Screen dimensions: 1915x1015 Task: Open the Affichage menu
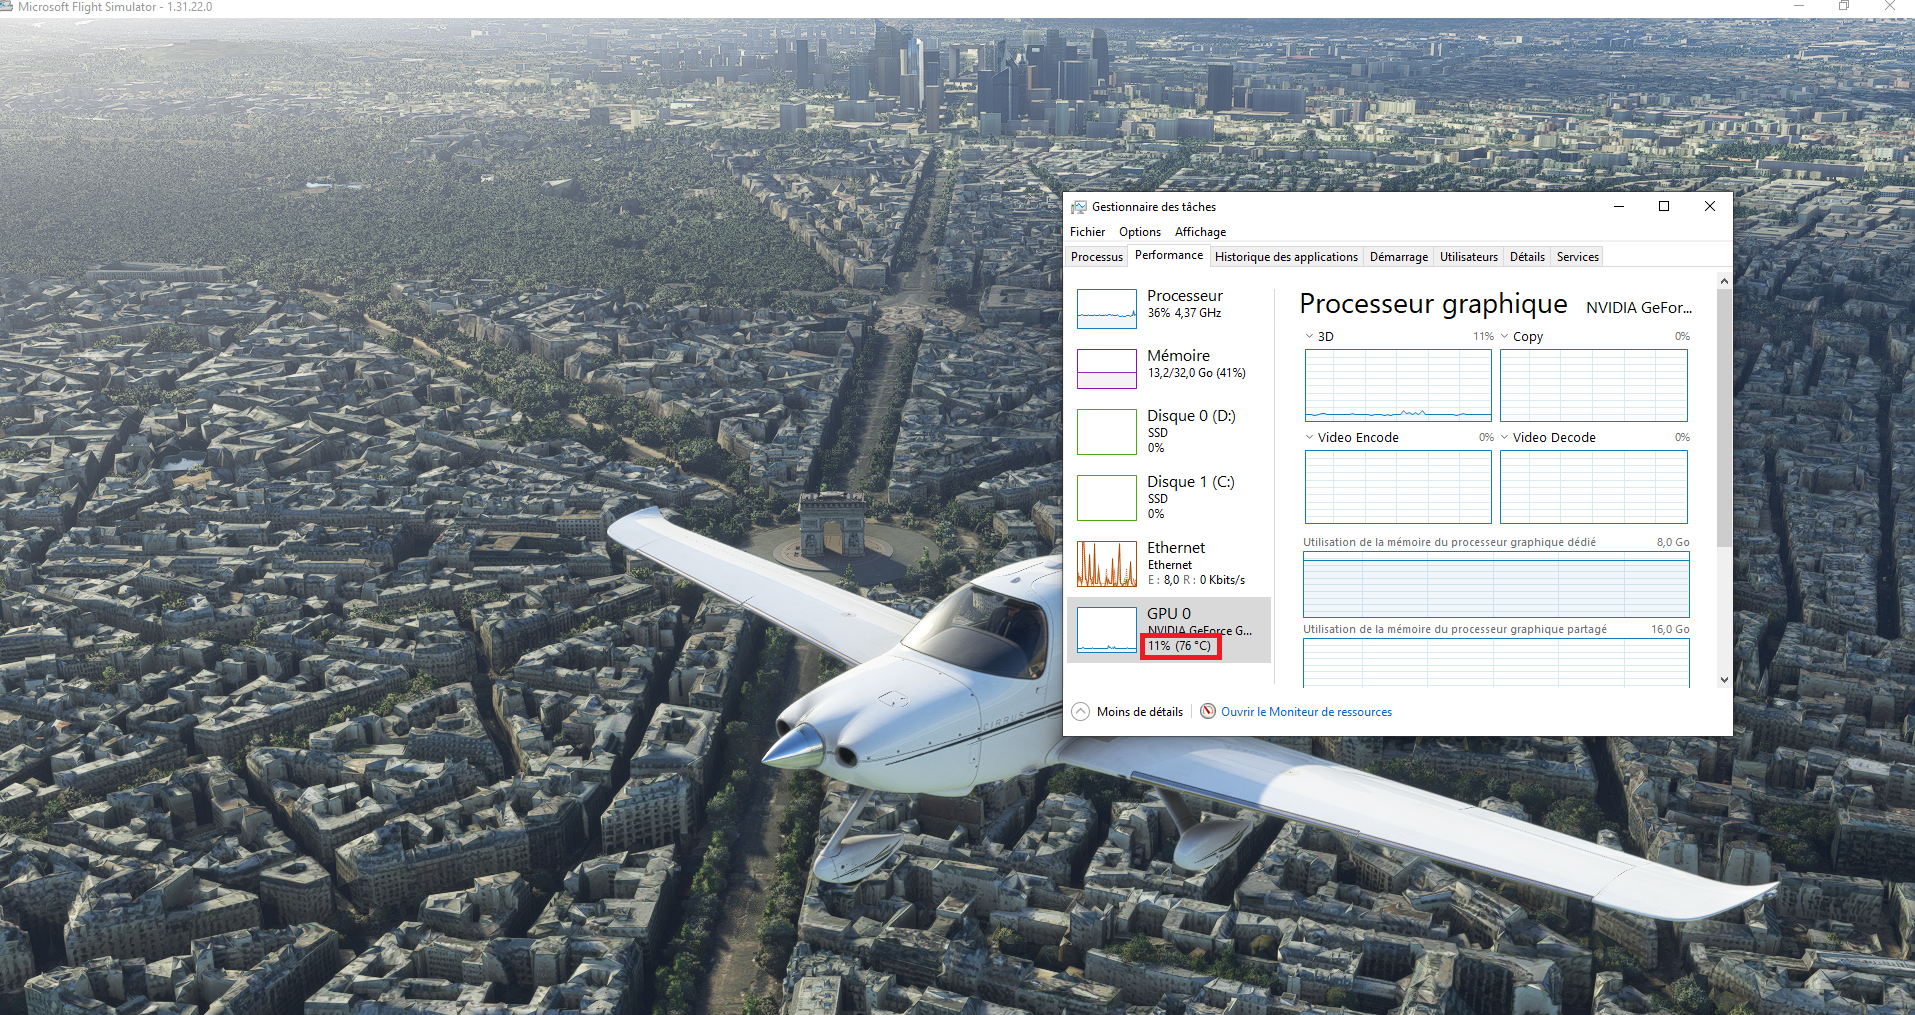[1200, 232]
